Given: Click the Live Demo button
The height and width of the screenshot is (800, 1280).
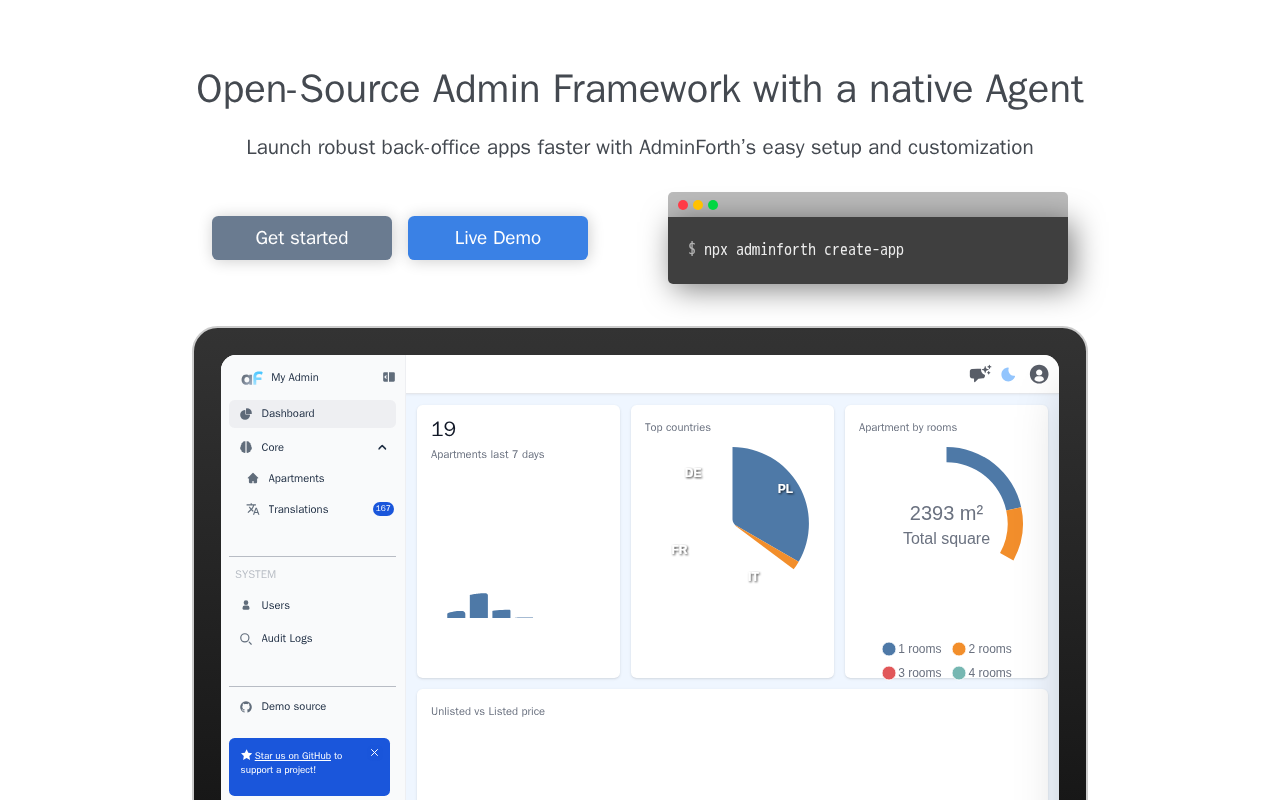Looking at the screenshot, I should [498, 238].
